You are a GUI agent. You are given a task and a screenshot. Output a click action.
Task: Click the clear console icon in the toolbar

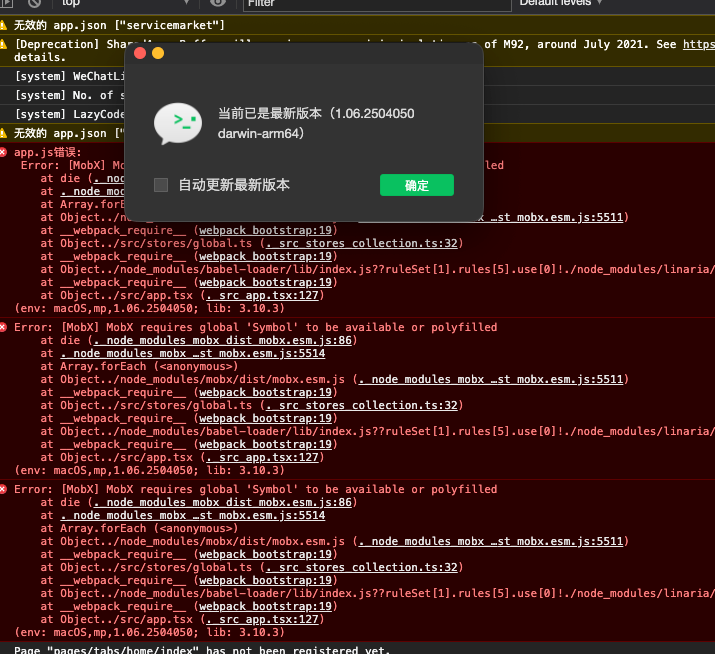tap(34, 3)
